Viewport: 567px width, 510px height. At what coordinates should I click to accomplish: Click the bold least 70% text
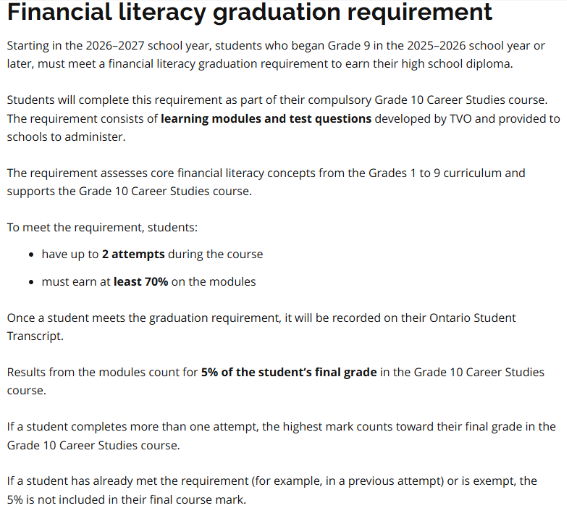click(x=141, y=282)
